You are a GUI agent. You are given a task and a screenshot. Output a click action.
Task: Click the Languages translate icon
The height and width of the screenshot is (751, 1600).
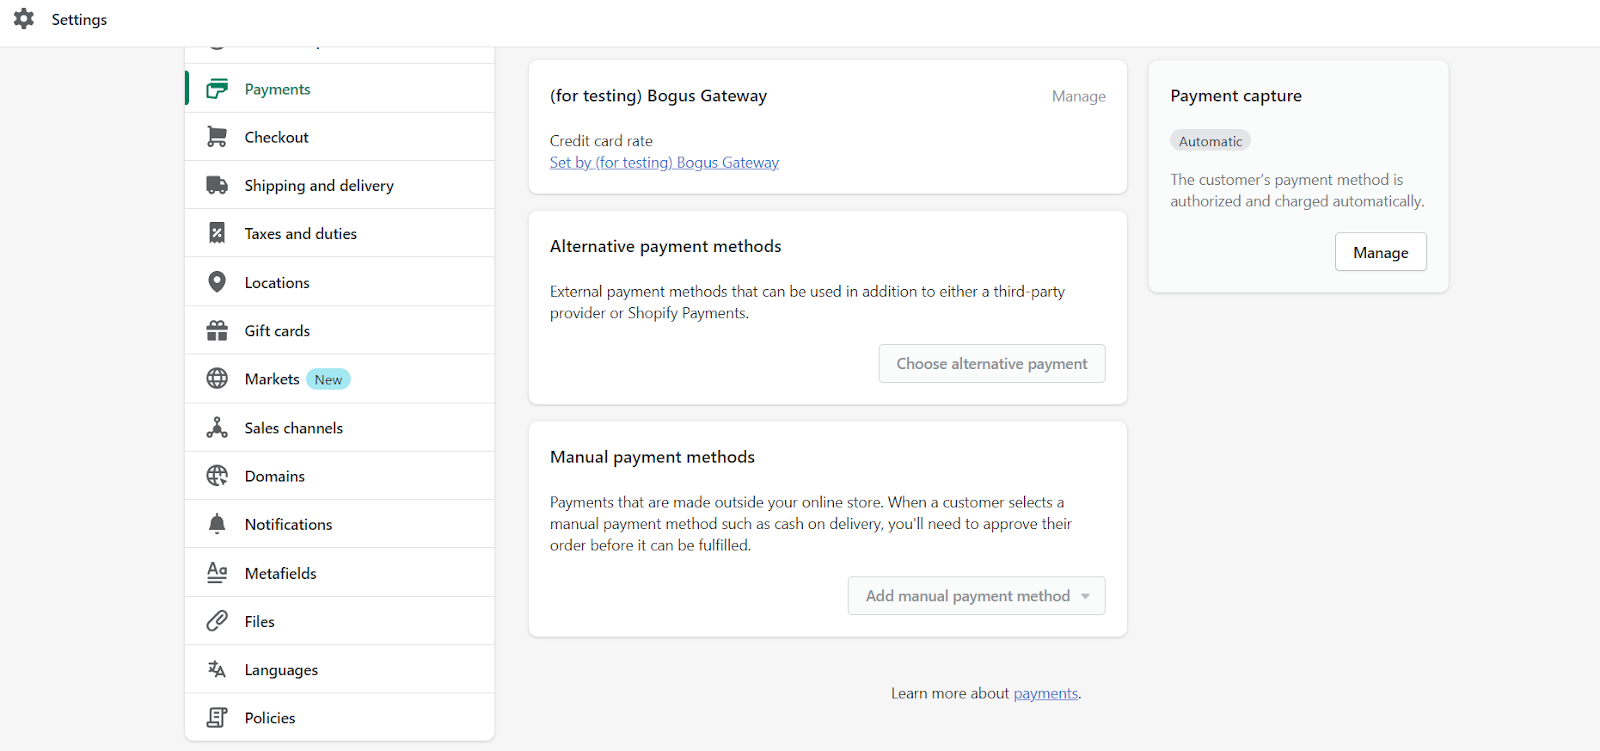(217, 670)
